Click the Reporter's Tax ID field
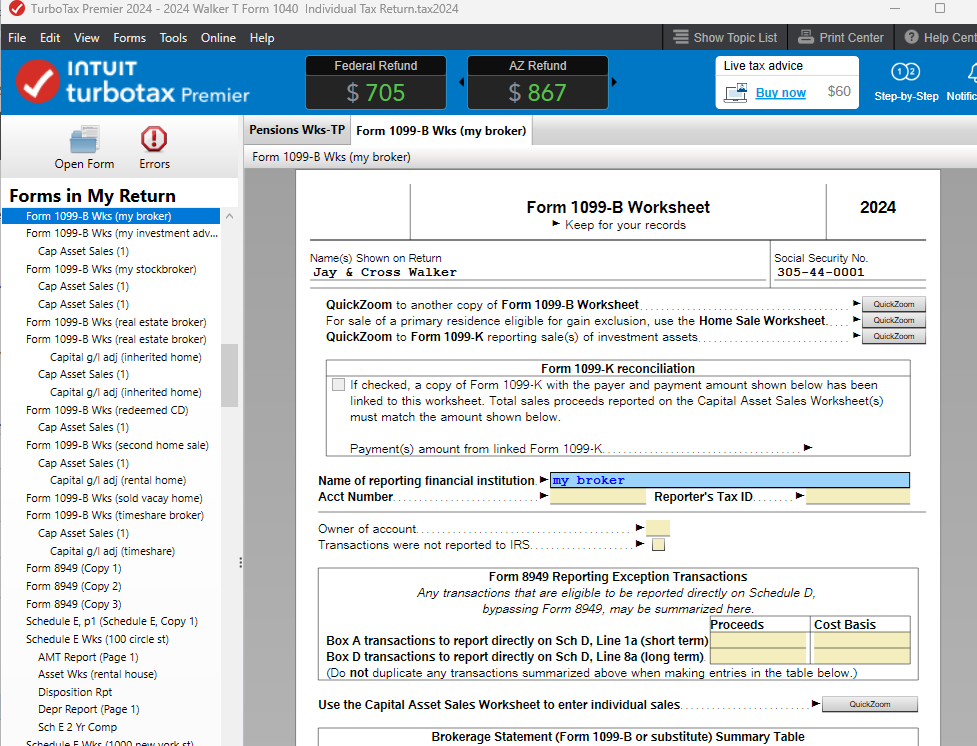 [857, 496]
